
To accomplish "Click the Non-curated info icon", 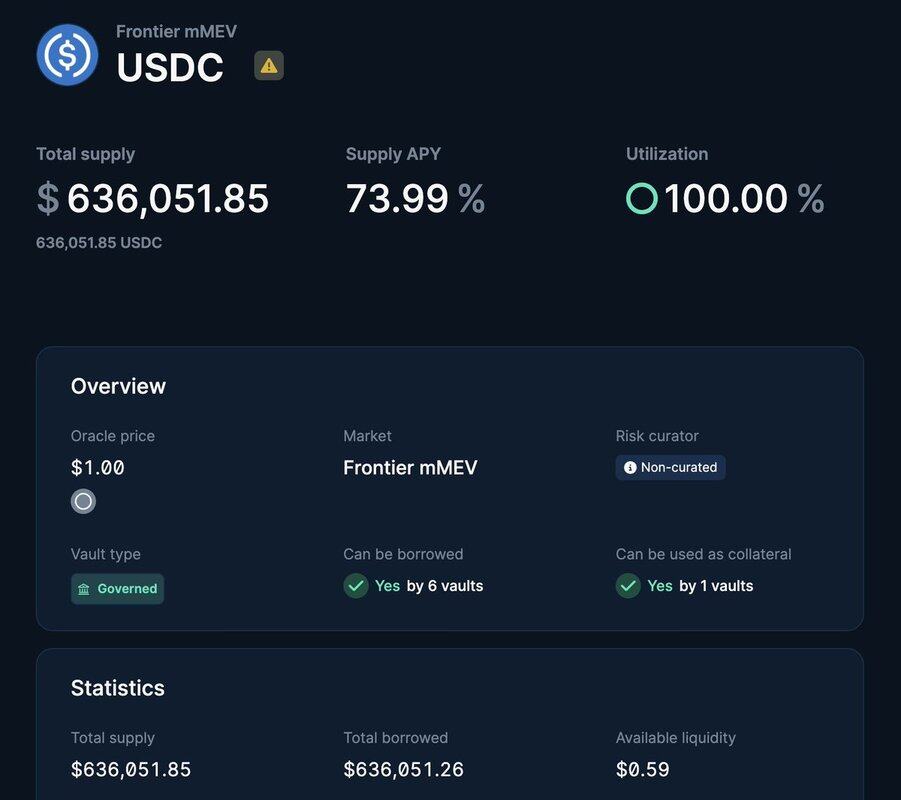I will pyautogui.click(x=630, y=467).
